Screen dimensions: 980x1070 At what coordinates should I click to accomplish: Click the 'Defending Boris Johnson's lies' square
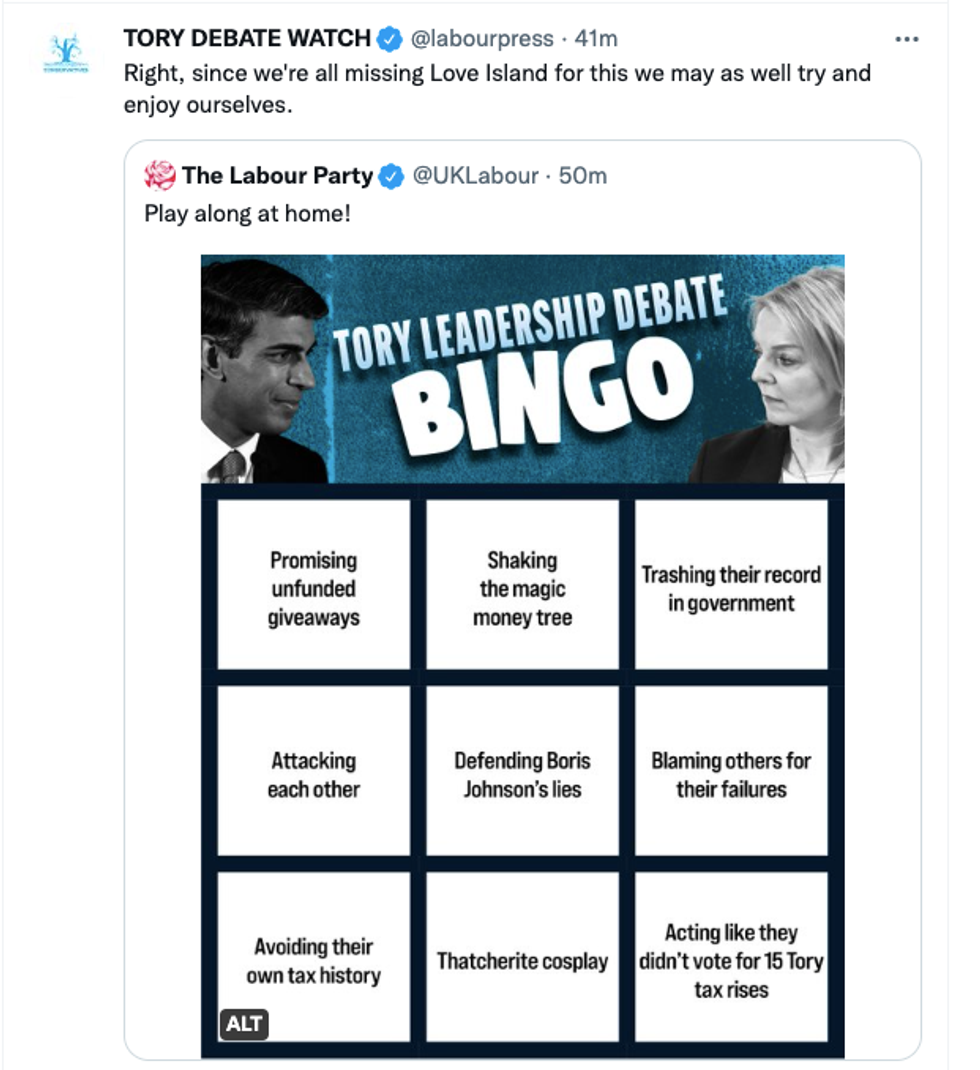tap(522, 775)
